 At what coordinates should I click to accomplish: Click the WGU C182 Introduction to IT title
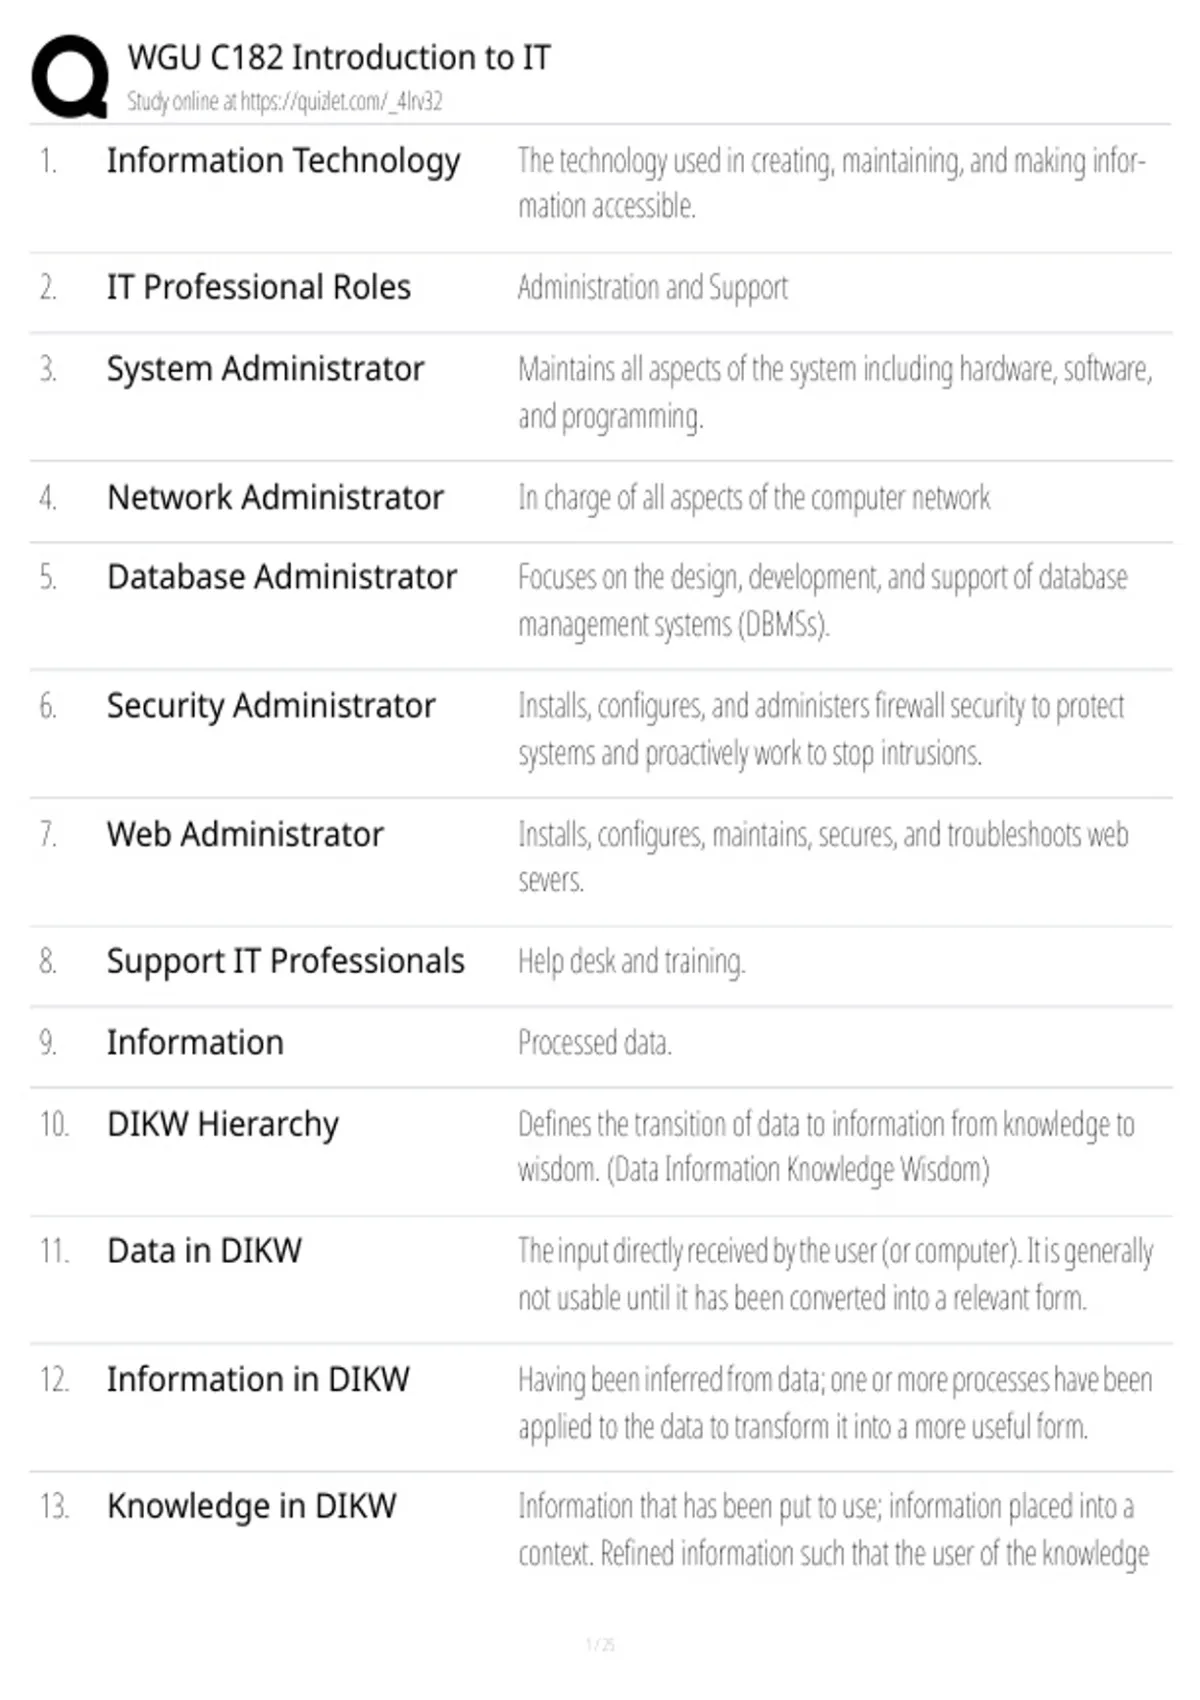coord(339,57)
